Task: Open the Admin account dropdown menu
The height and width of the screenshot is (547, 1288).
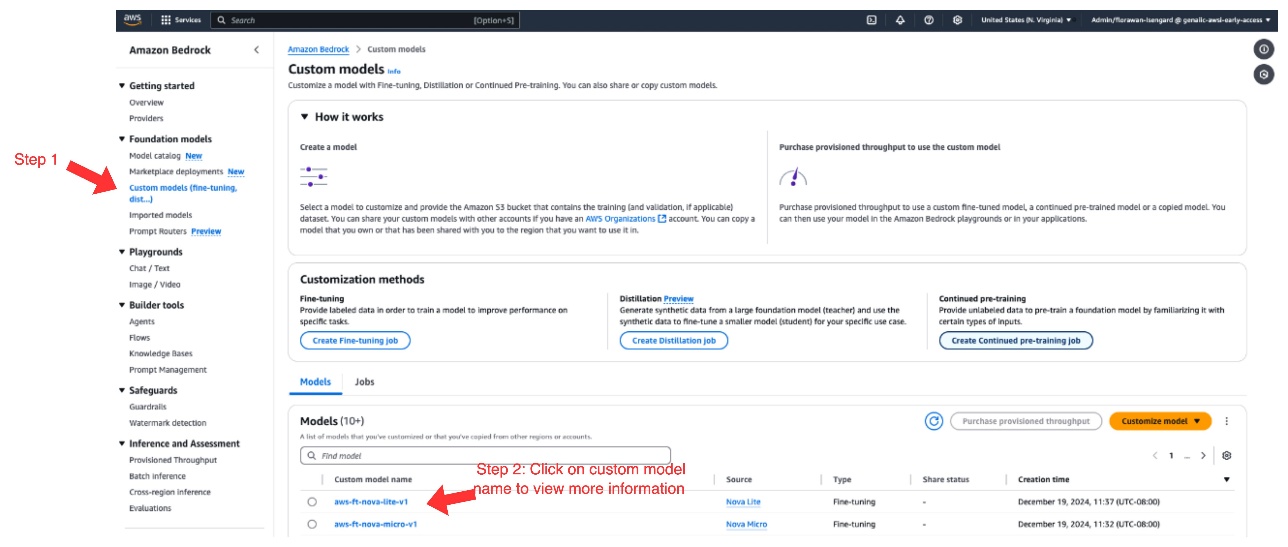Action: (1181, 20)
